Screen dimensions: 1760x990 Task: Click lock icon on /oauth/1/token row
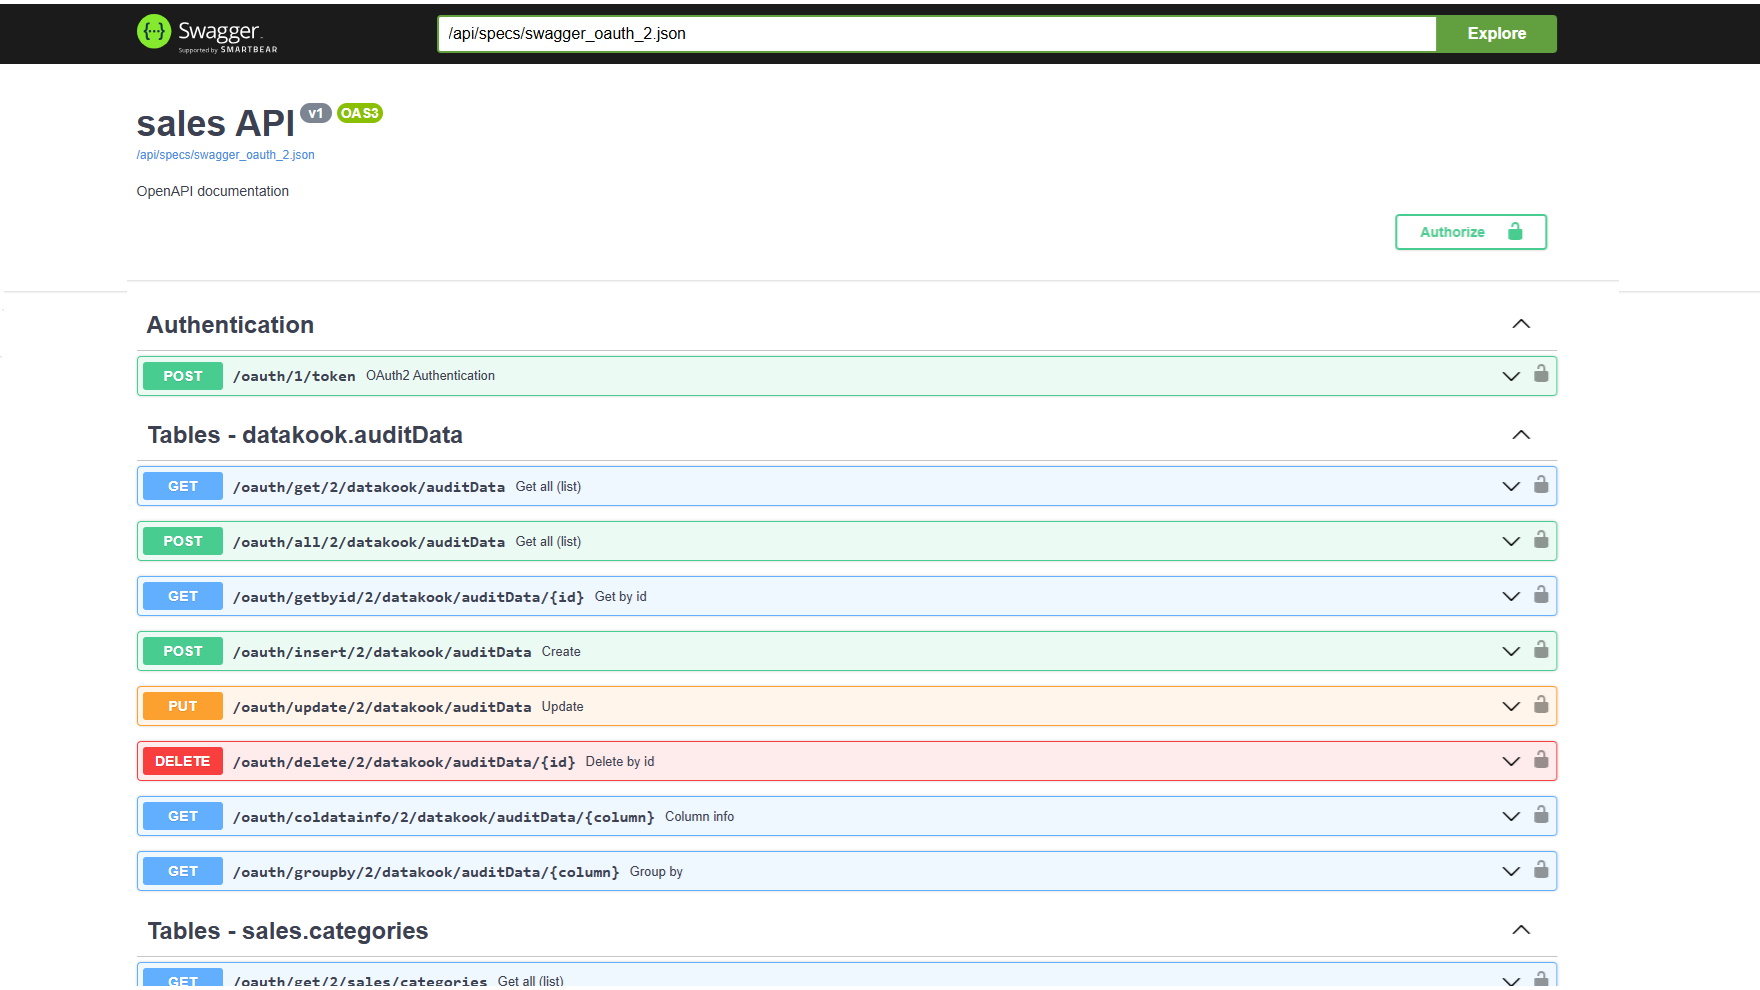[1541, 374]
